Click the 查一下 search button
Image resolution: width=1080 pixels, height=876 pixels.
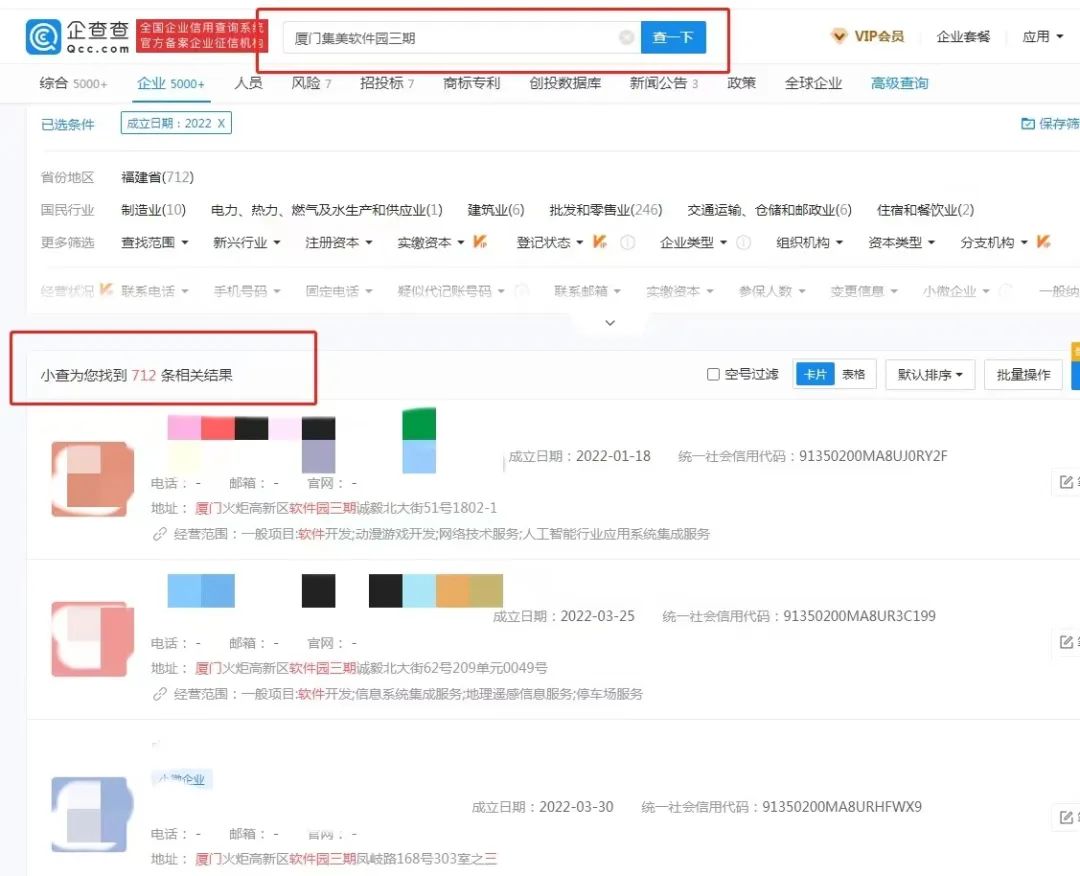(x=673, y=37)
